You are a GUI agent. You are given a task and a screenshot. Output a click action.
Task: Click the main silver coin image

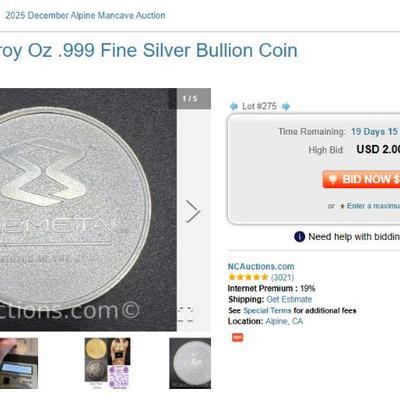tap(88, 210)
